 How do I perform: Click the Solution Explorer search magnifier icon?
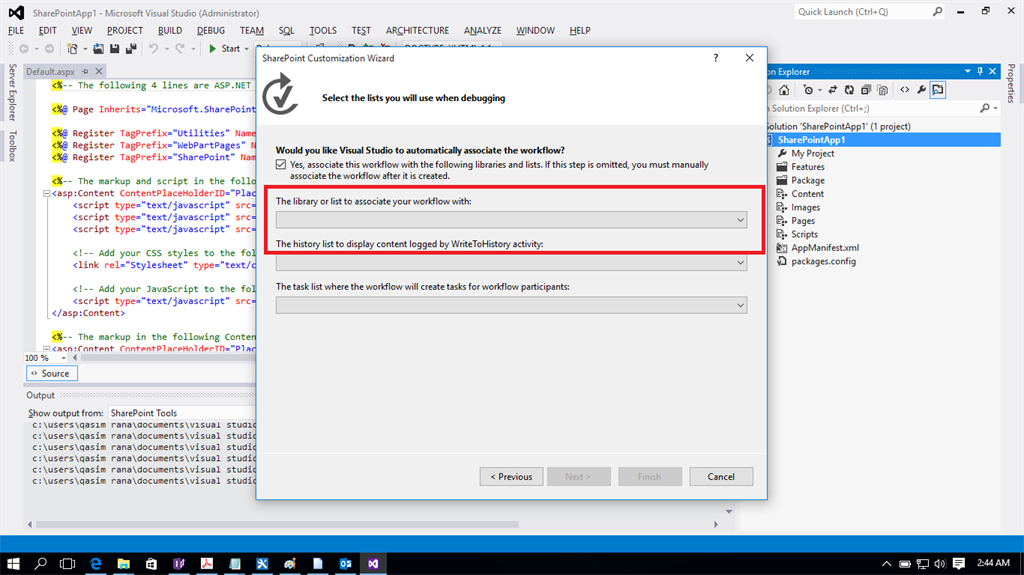(985, 108)
